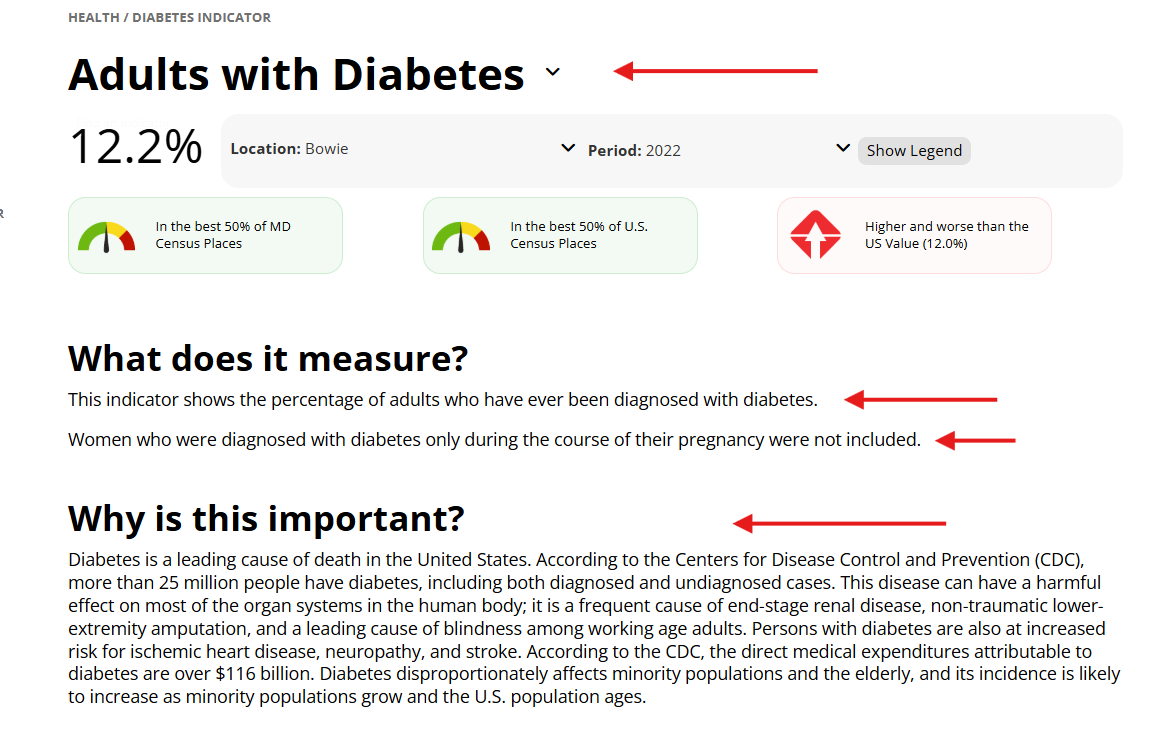Click red arrow next to the pregnancy sentence

(x=976, y=440)
